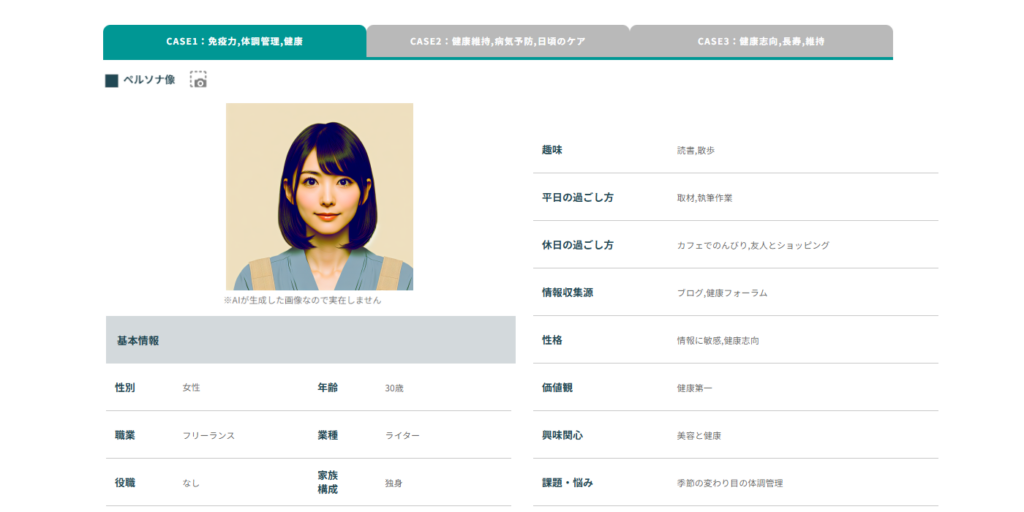The image size is (1024, 512).
Task: Click the 趣味 label
Action: [552, 150]
